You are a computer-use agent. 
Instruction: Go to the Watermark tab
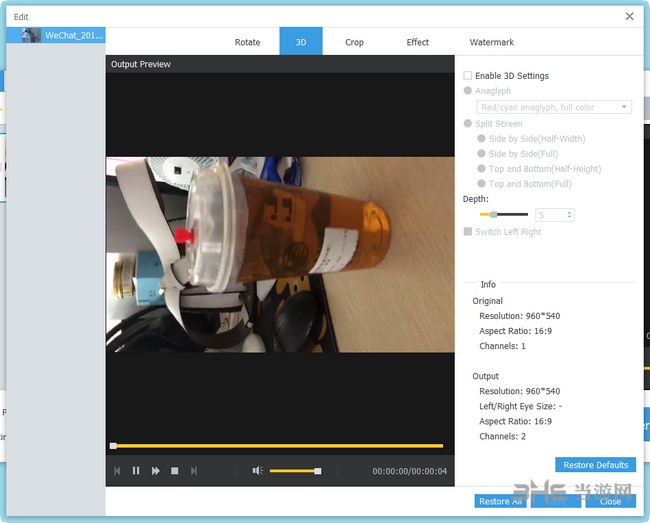(x=492, y=42)
